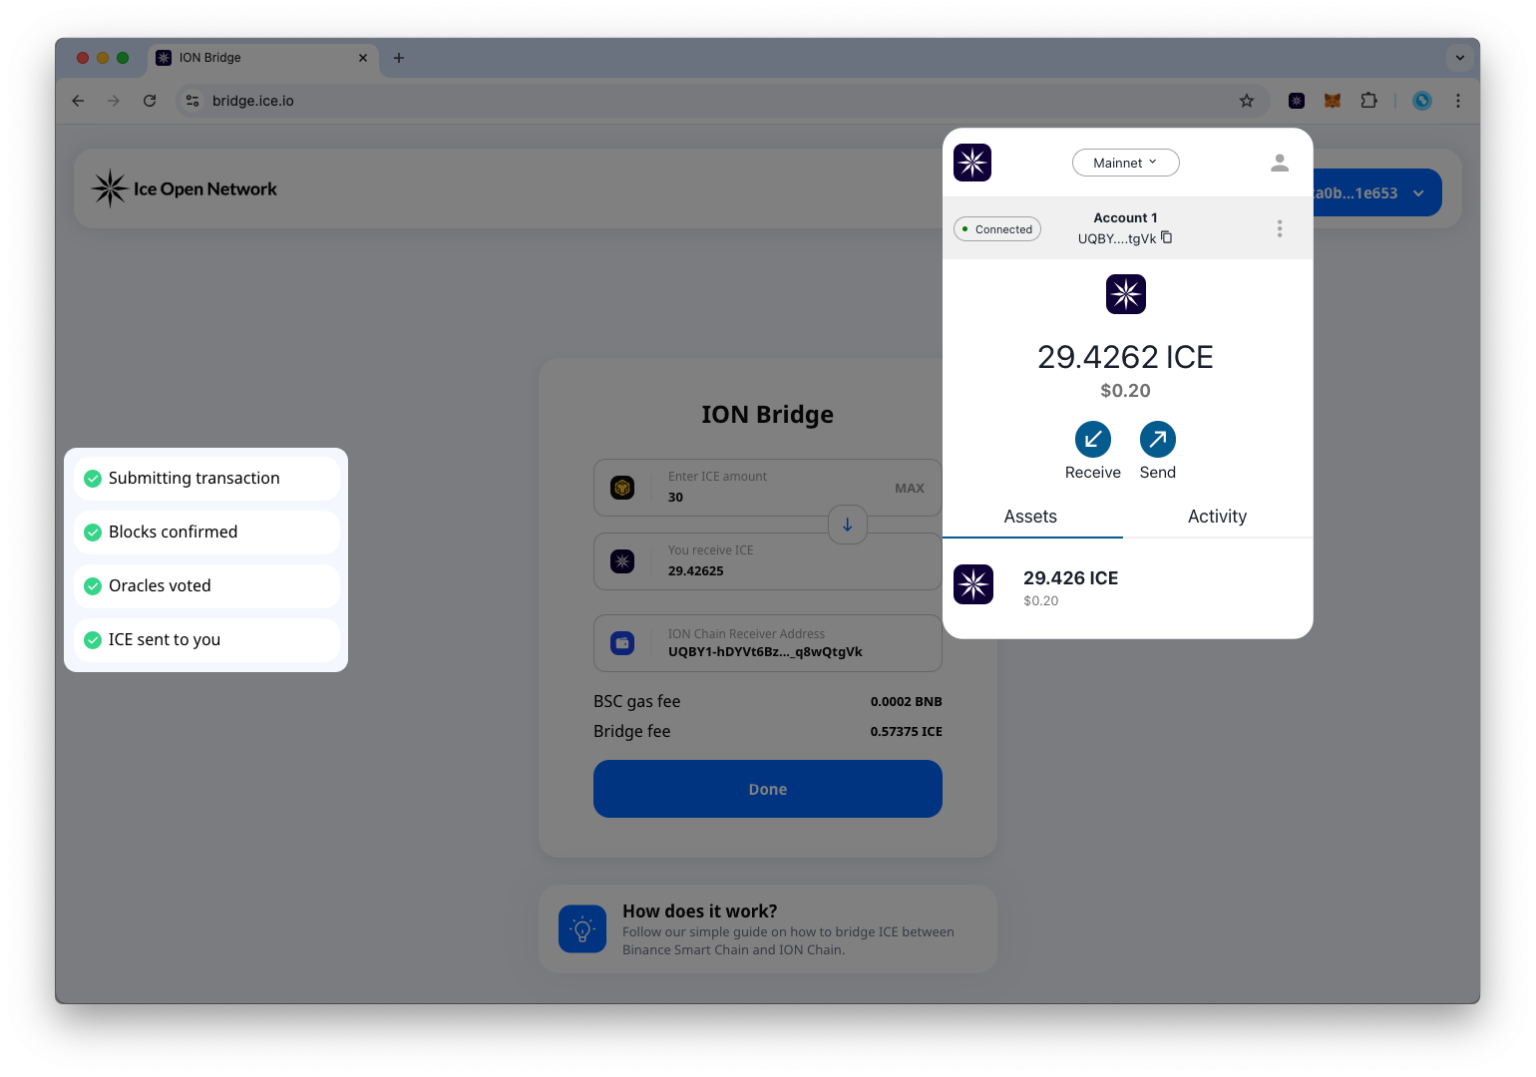Switch to the Activity tab

click(1217, 516)
